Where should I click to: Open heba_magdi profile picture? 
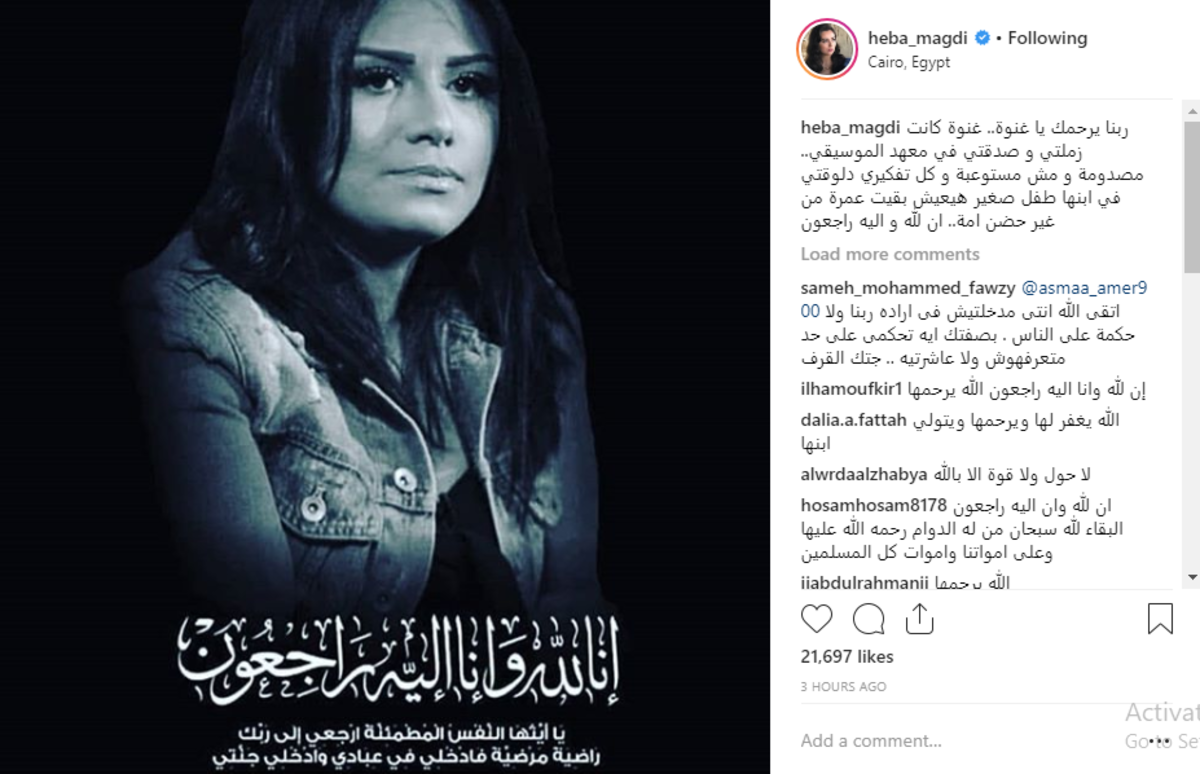coord(826,48)
